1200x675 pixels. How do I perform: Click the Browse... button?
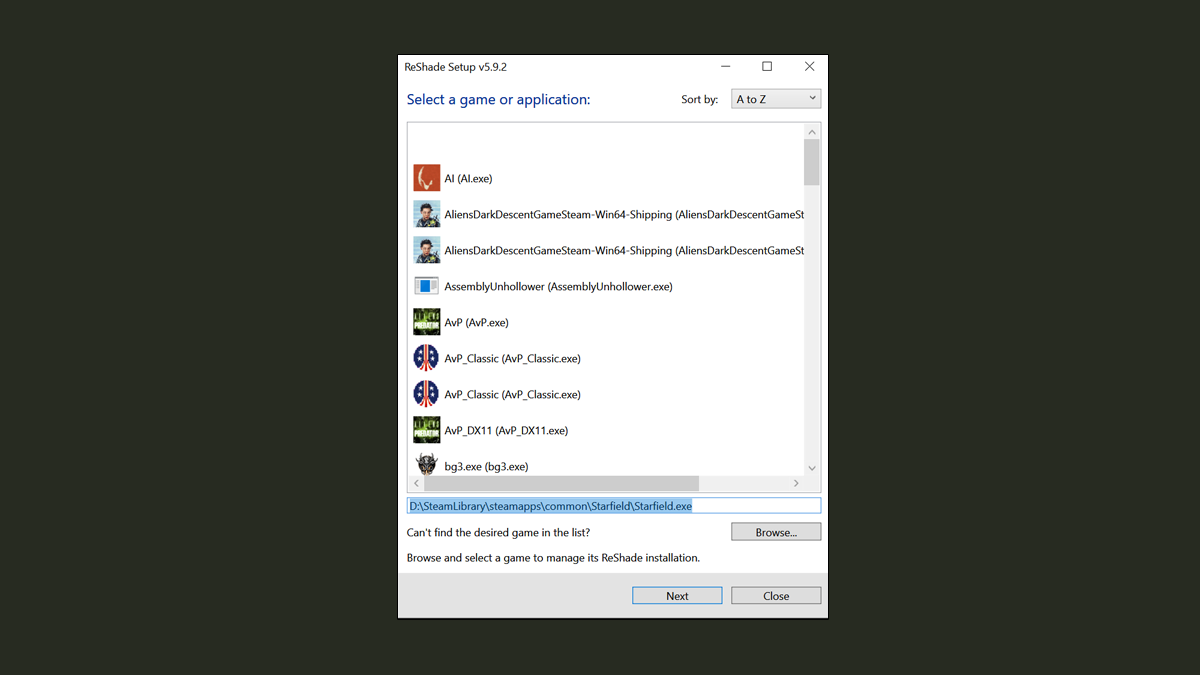[x=775, y=532]
